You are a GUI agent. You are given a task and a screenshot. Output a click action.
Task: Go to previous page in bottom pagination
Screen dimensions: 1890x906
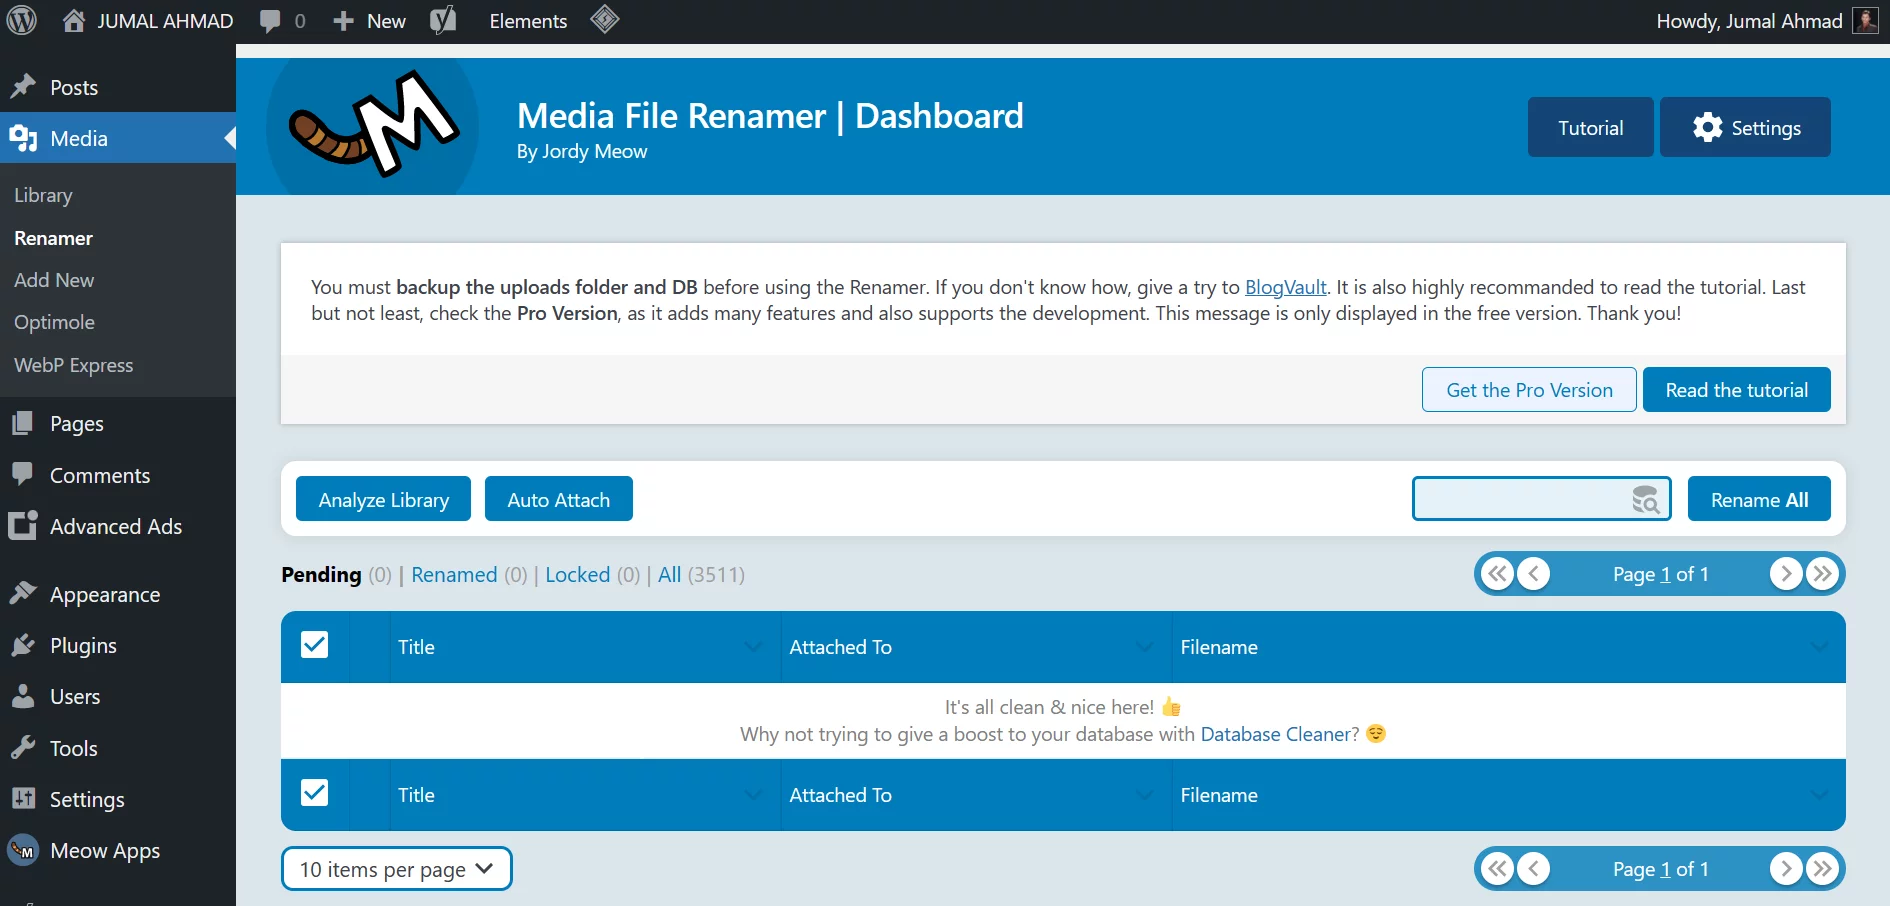pyautogui.click(x=1534, y=869)
